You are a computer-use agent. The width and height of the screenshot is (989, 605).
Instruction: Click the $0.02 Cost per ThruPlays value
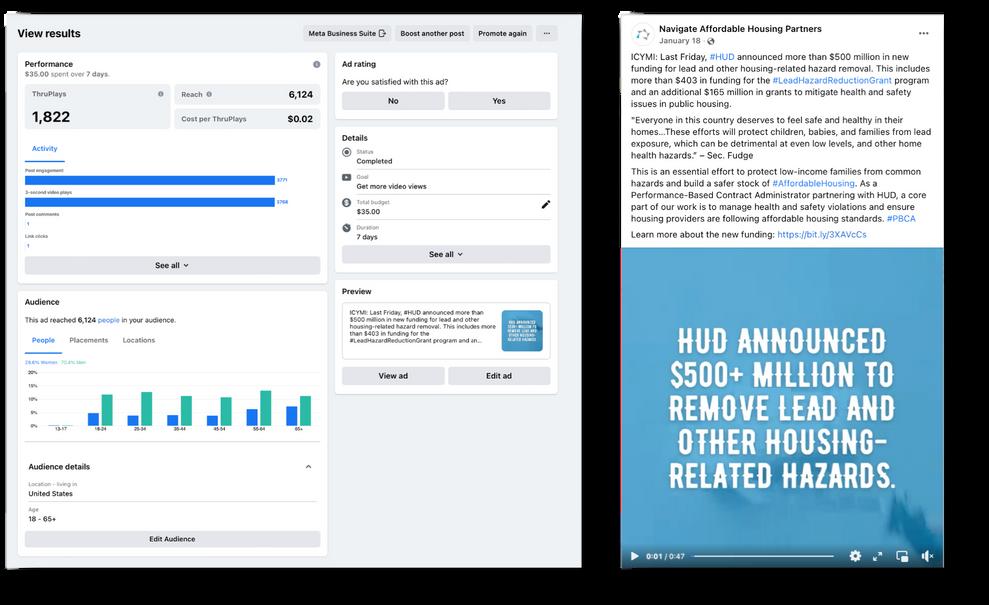coord(300,119)
